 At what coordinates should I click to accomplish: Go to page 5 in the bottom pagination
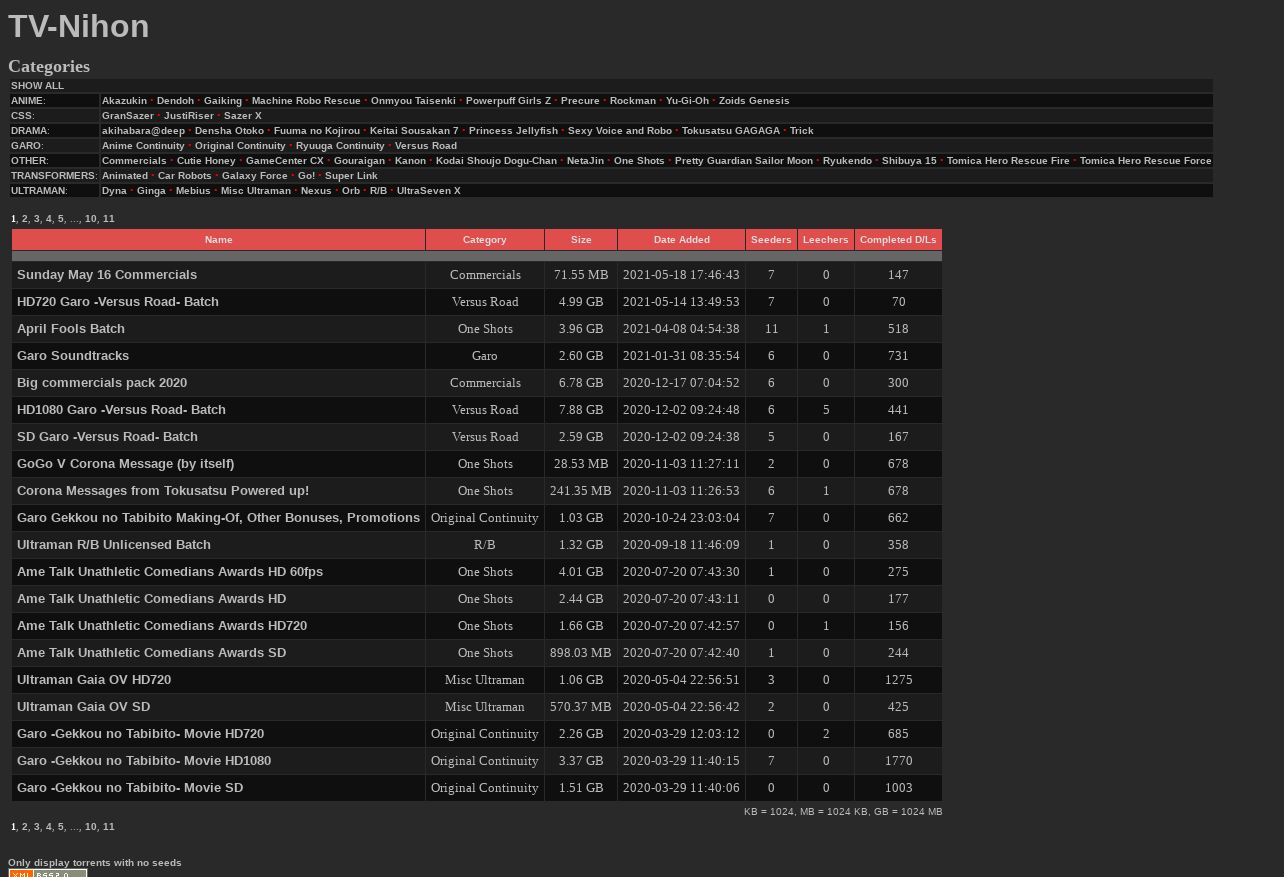pyautogui.click(x=61, y=827)
